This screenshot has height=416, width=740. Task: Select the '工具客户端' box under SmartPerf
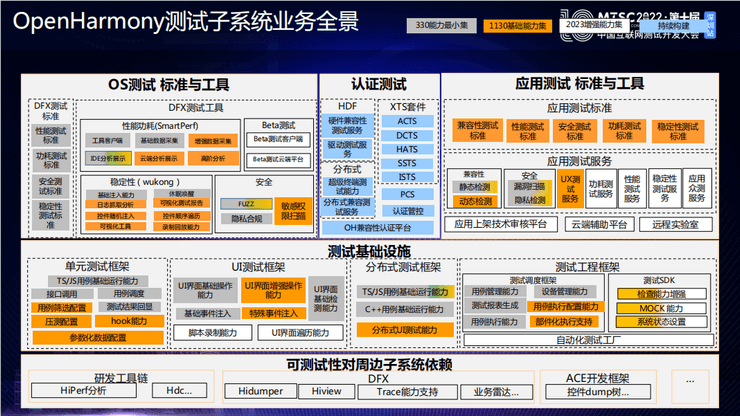[x=108, y=140]
